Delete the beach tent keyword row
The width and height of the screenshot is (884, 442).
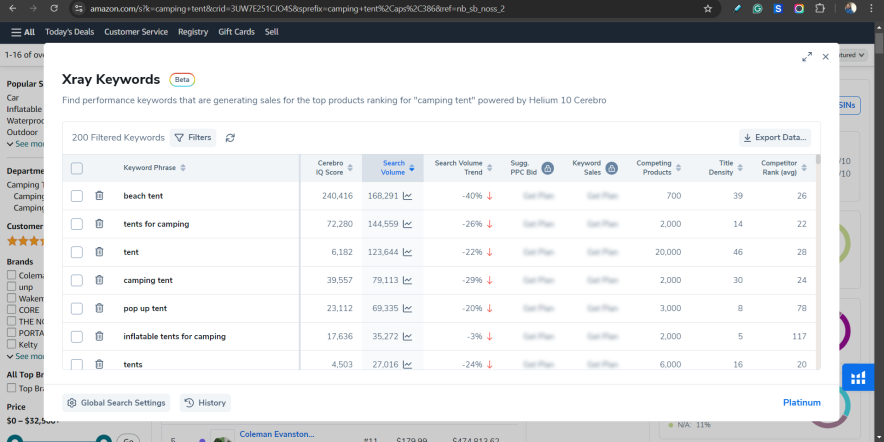click(x=99, y=196)
